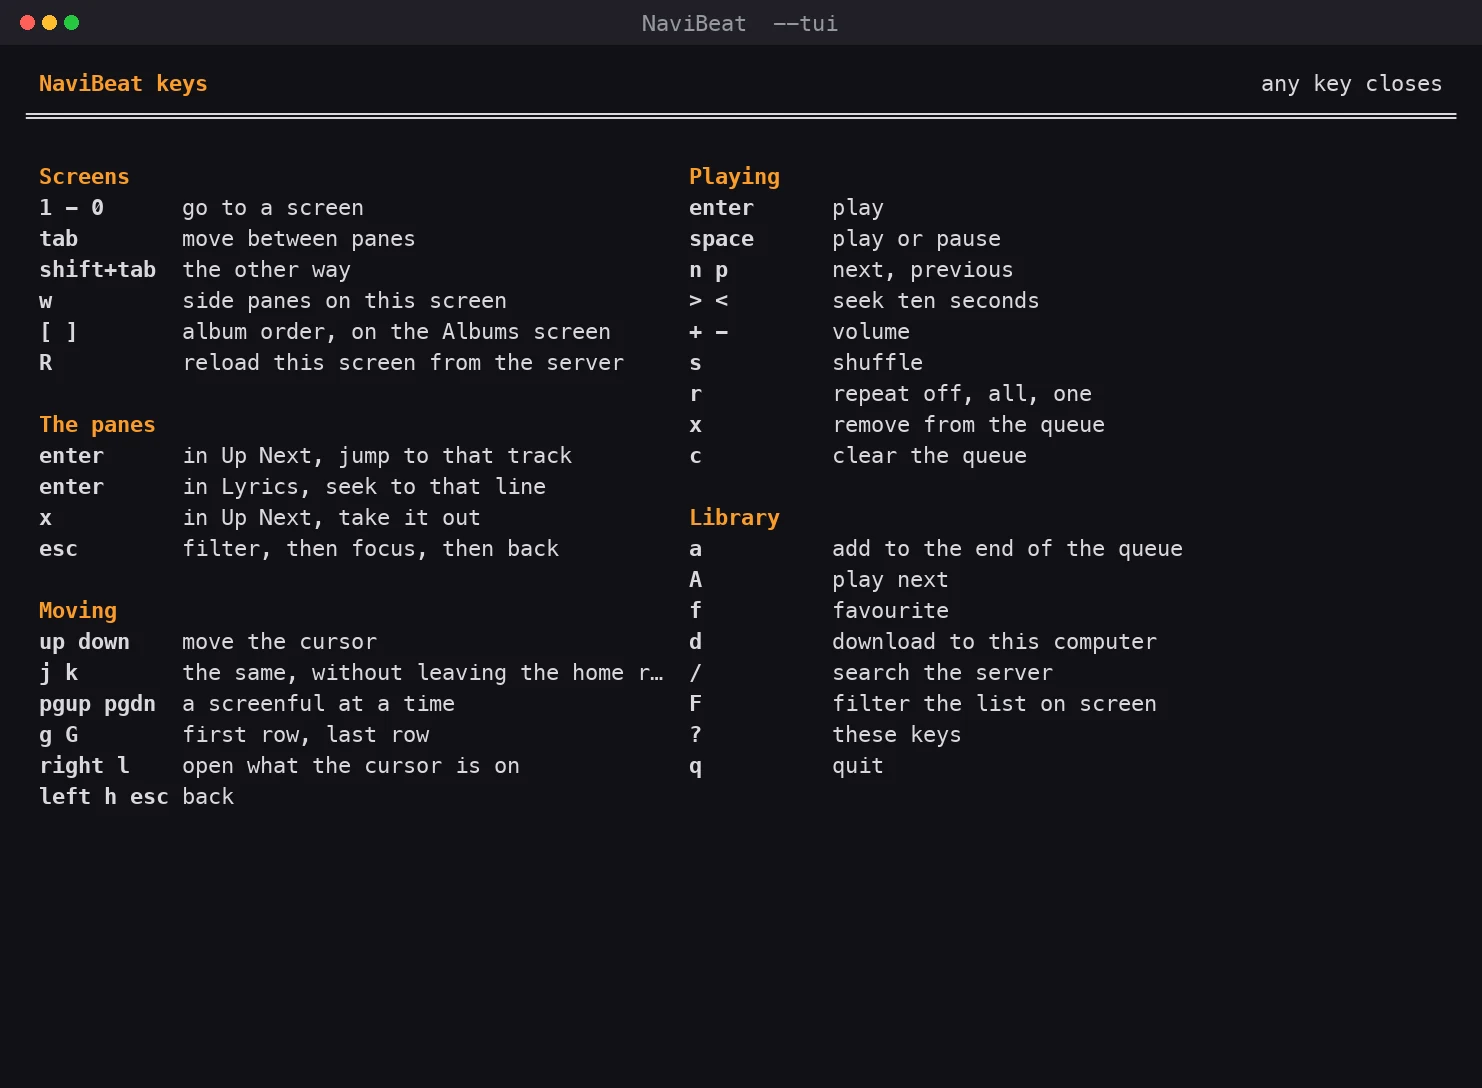This screenshot has width=1482, height=1088.
Task: Click 'clear the queue' description
Action: point(929,456)
